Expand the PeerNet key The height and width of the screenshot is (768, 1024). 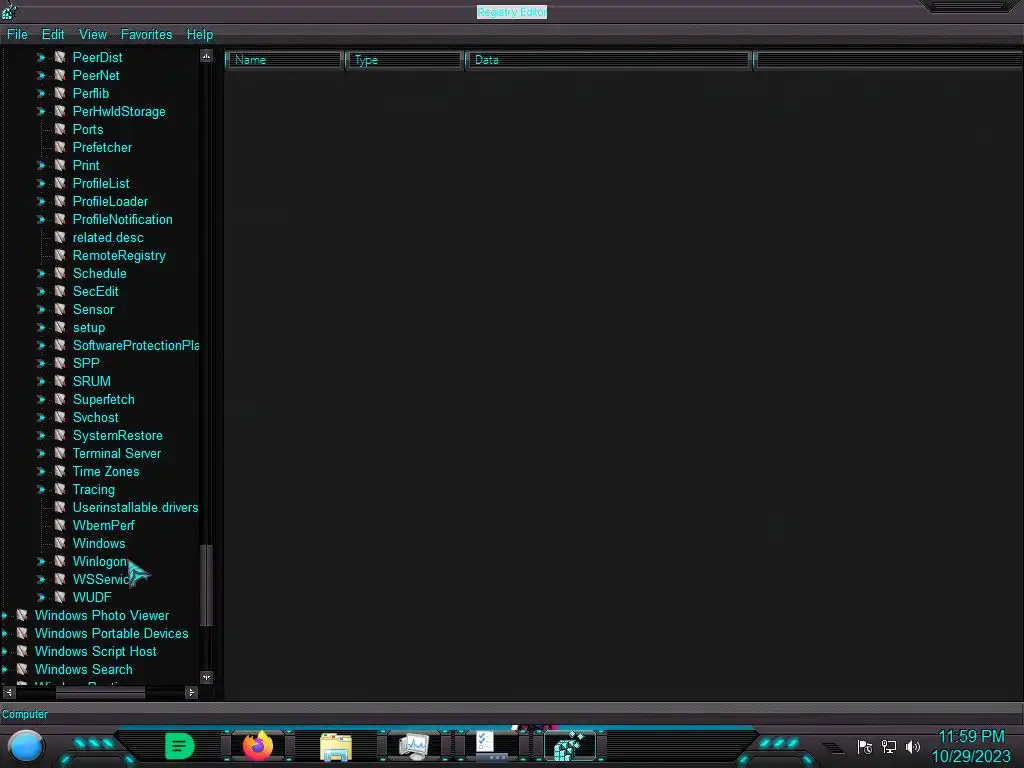coord(40,75)
